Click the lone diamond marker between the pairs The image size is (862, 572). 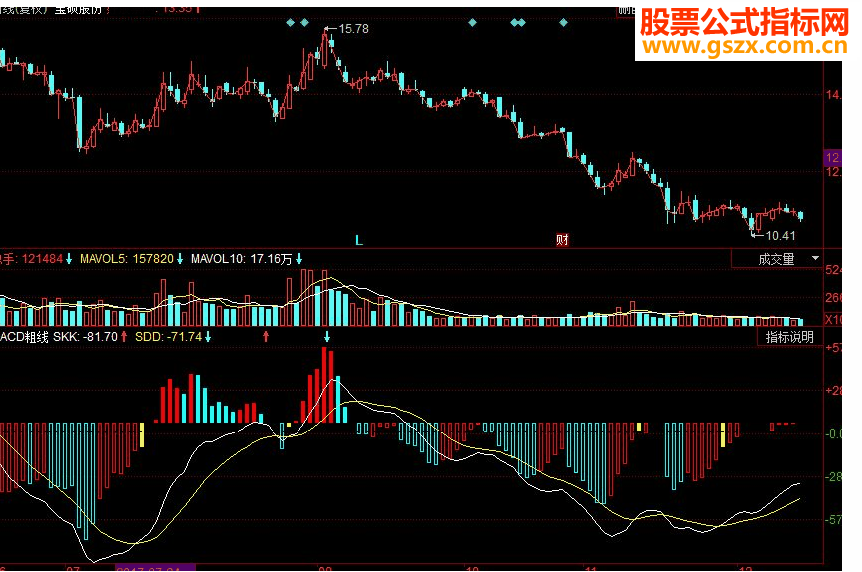(472, 23)
